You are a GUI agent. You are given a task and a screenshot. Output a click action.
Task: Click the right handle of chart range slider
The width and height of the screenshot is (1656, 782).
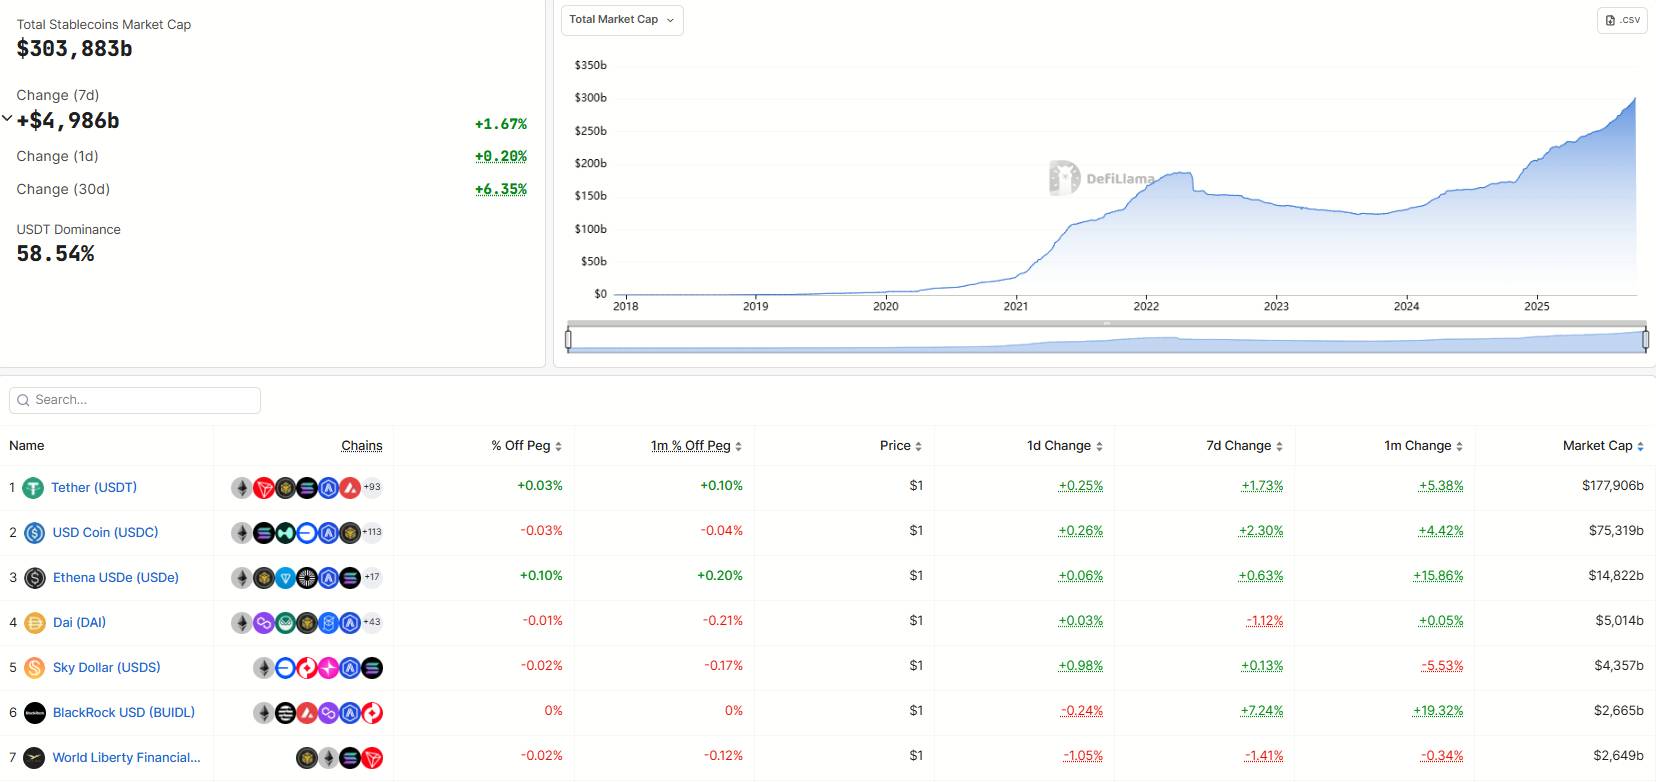(x=1645, y=340)
